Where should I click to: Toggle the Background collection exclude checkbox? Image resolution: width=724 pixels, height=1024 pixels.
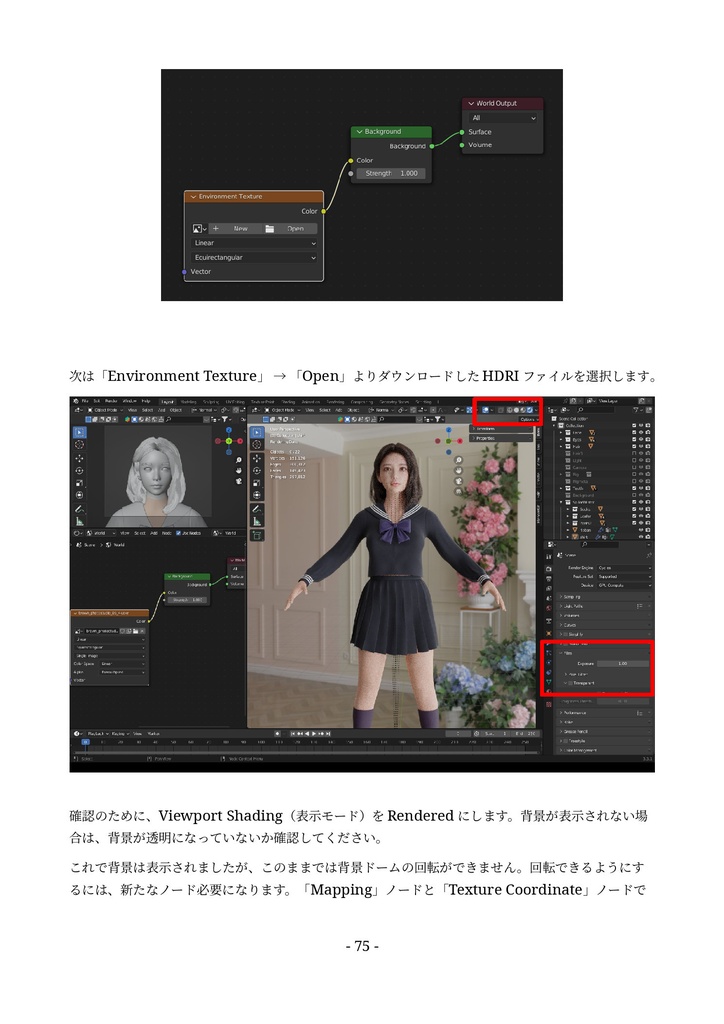[x=634, y=496]
